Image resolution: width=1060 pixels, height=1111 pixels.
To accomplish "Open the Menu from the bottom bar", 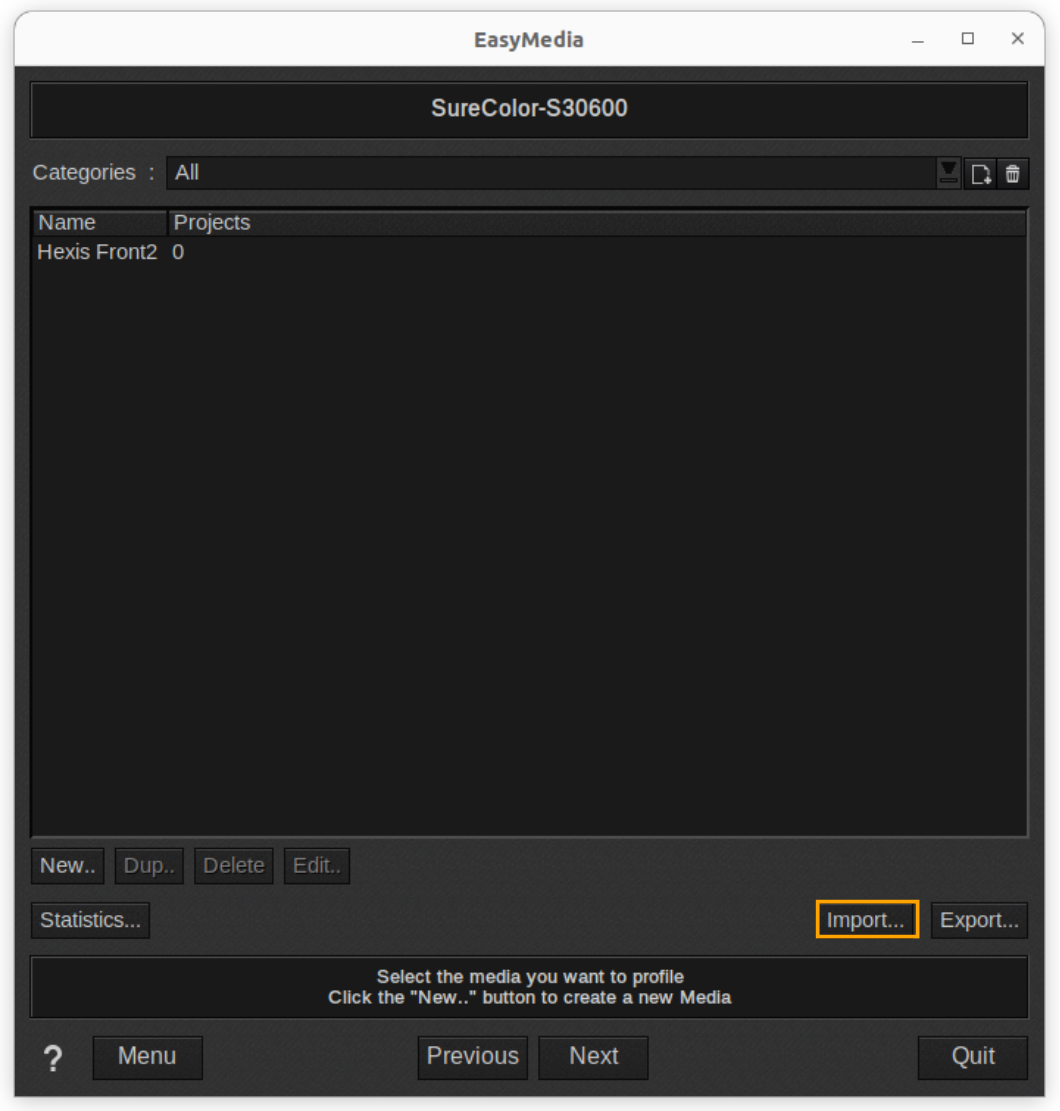I will 147,1057.
